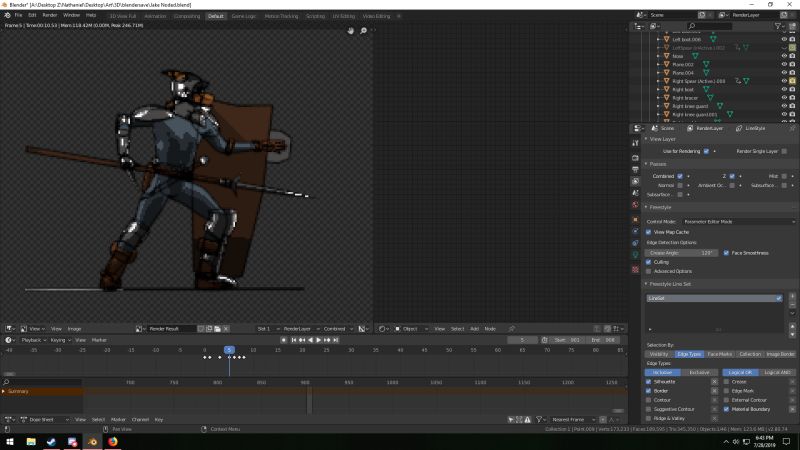Unlink the Render Result image with X
800x450 pixels.
tap(226, 329)
